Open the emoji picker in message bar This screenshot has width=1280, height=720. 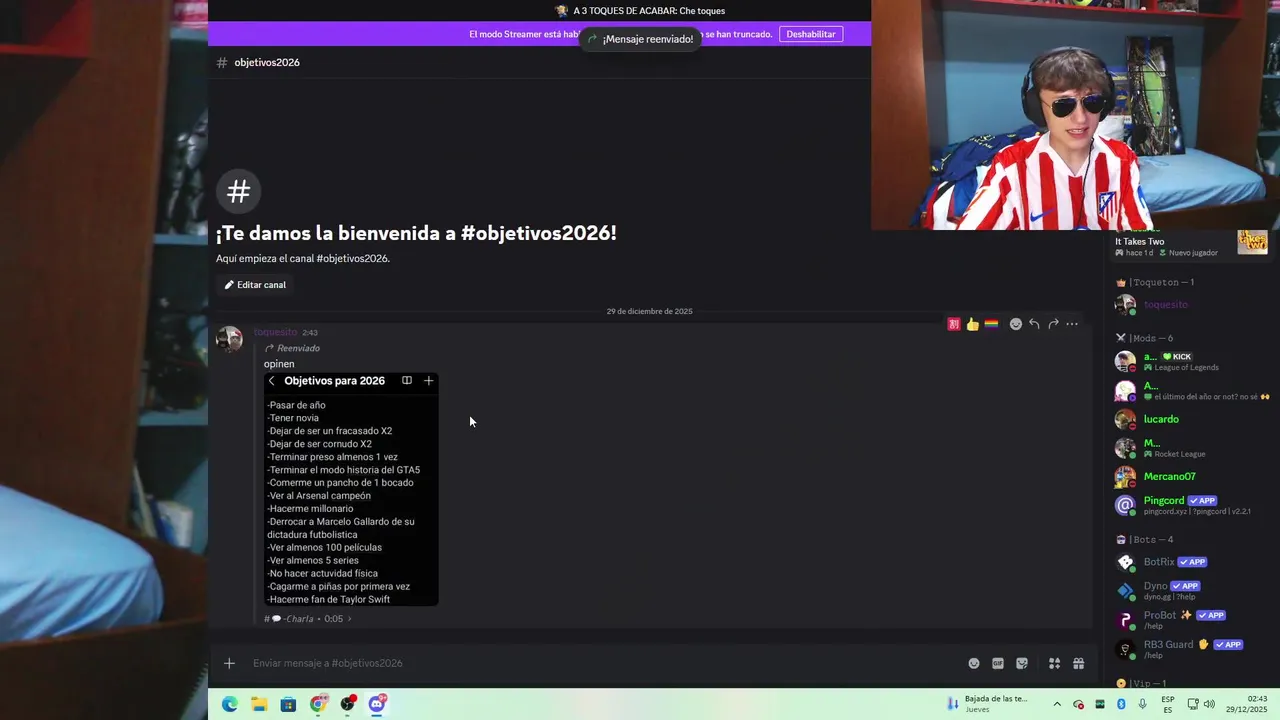(x=974, y=663)
